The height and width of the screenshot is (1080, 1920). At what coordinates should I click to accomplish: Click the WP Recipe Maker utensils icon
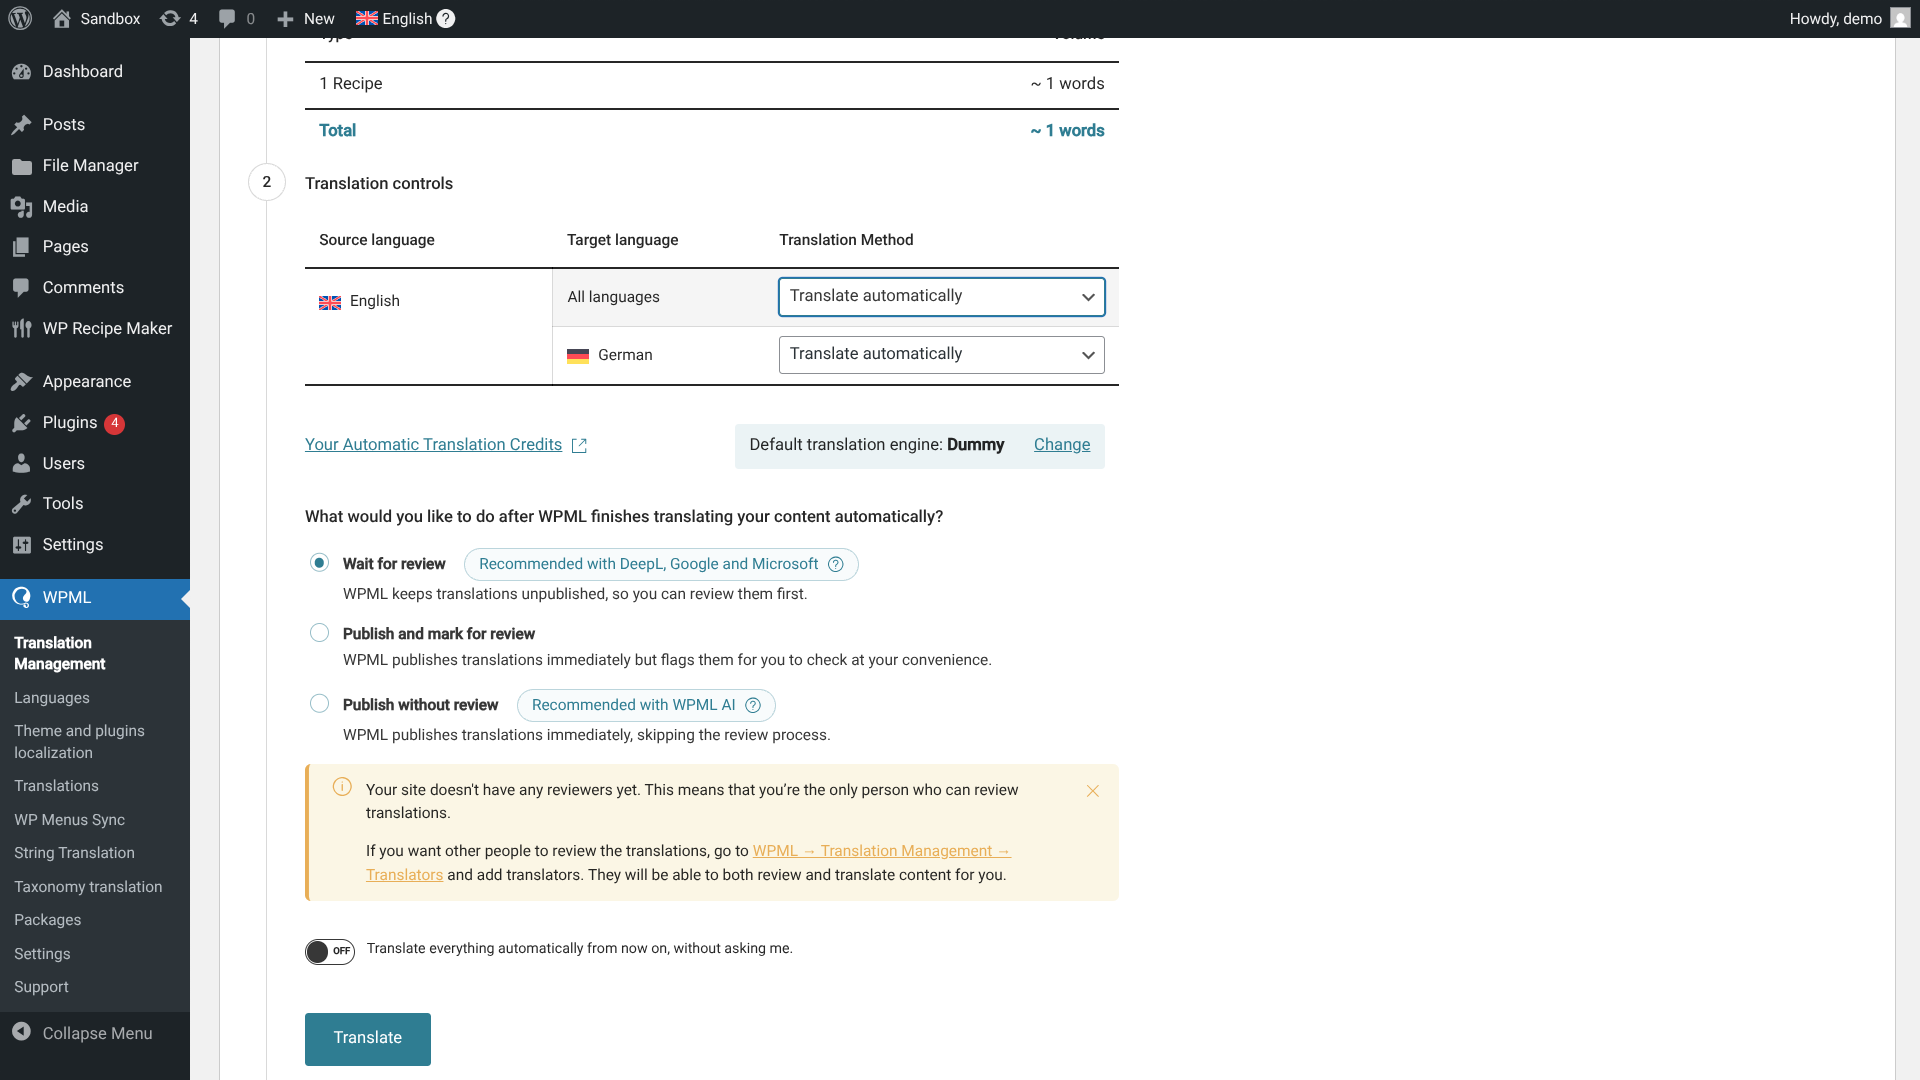(x=22, y=329)
